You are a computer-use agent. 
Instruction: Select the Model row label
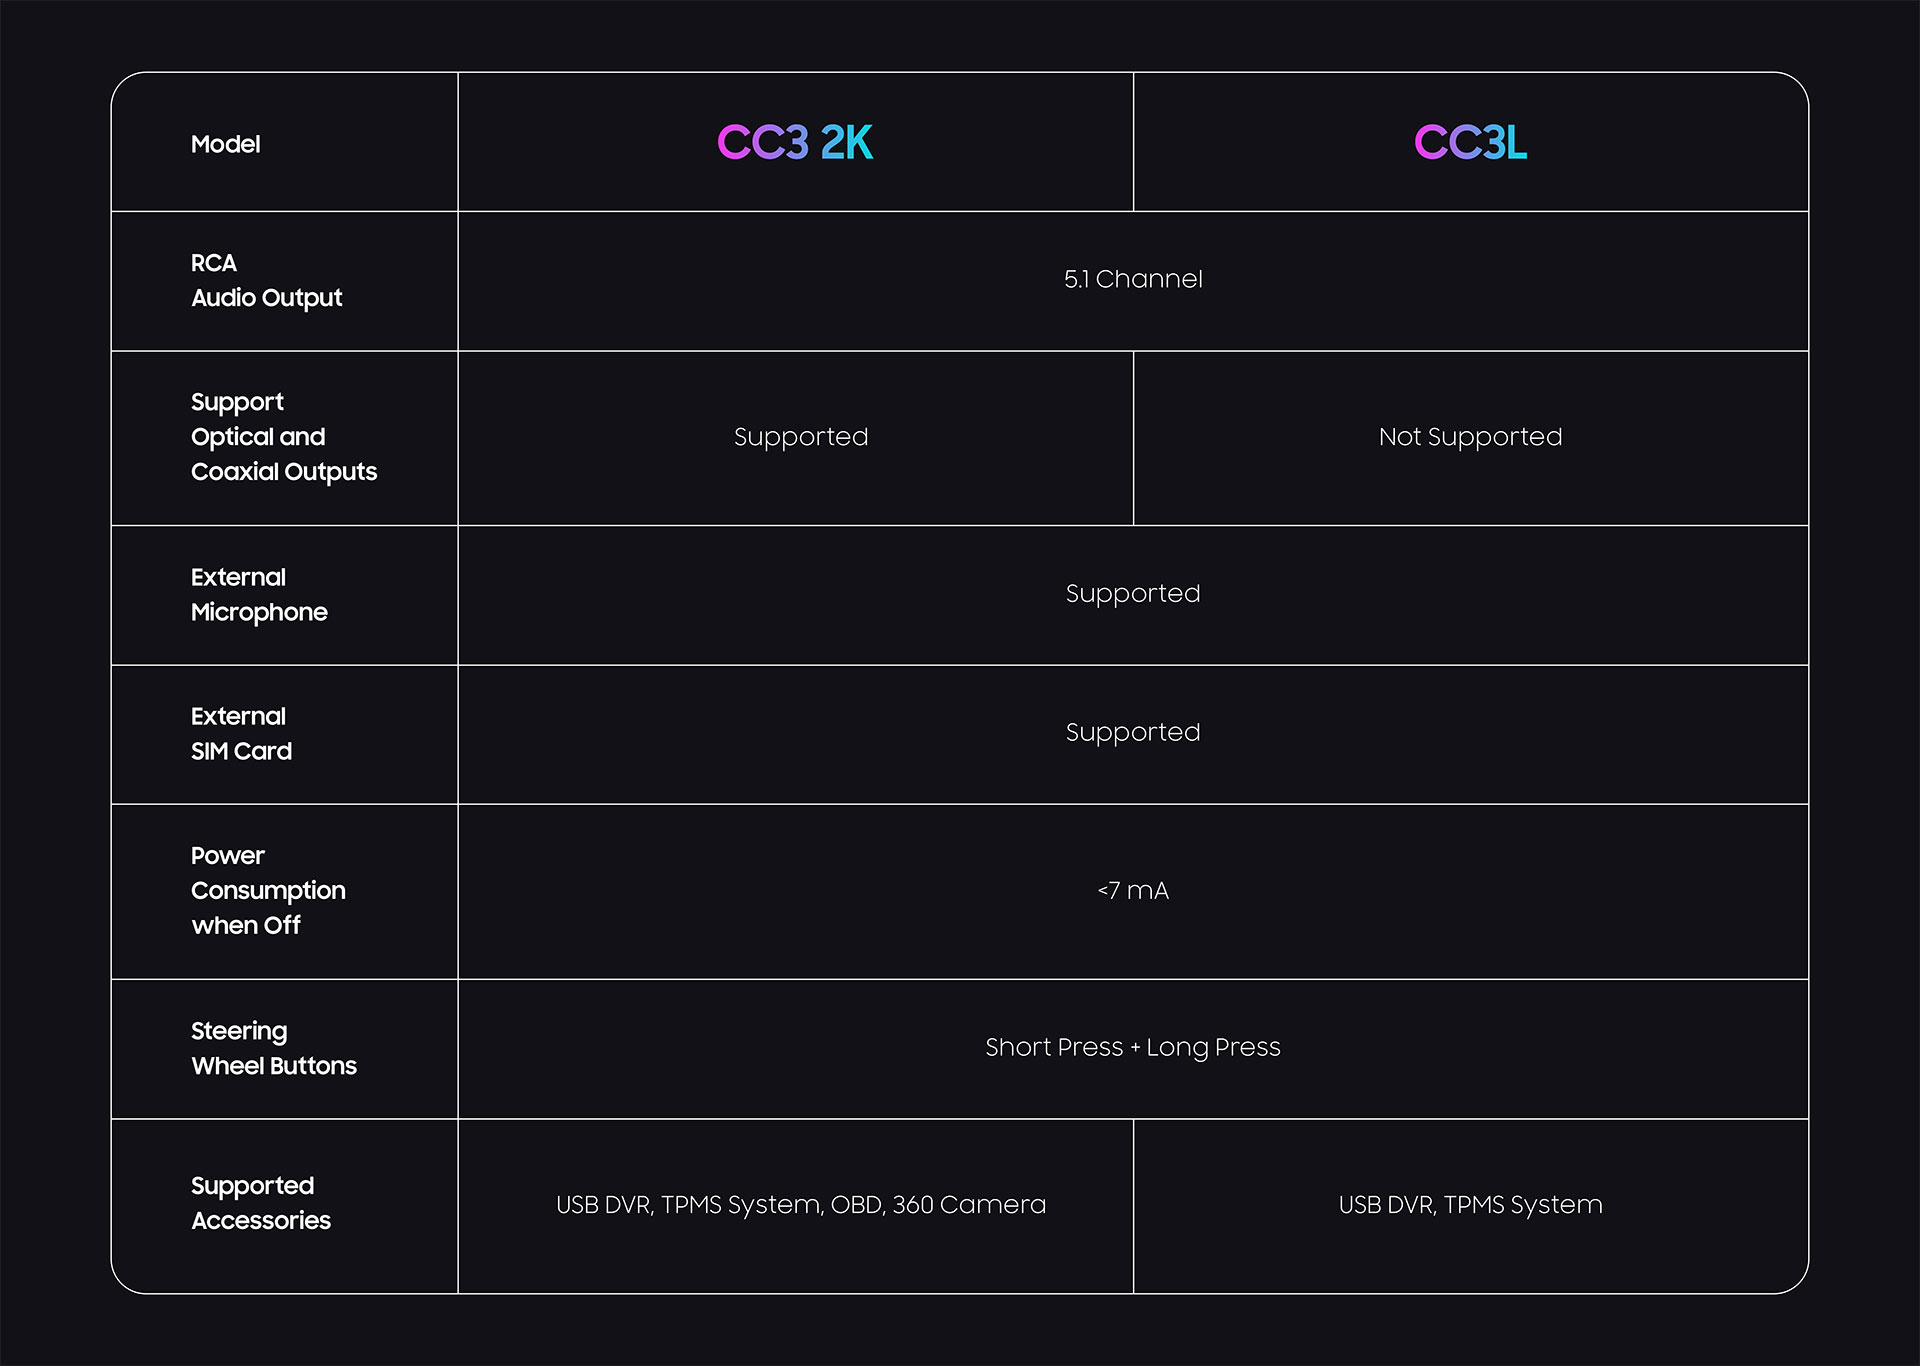pyautogui.click(x=225, y=144)
